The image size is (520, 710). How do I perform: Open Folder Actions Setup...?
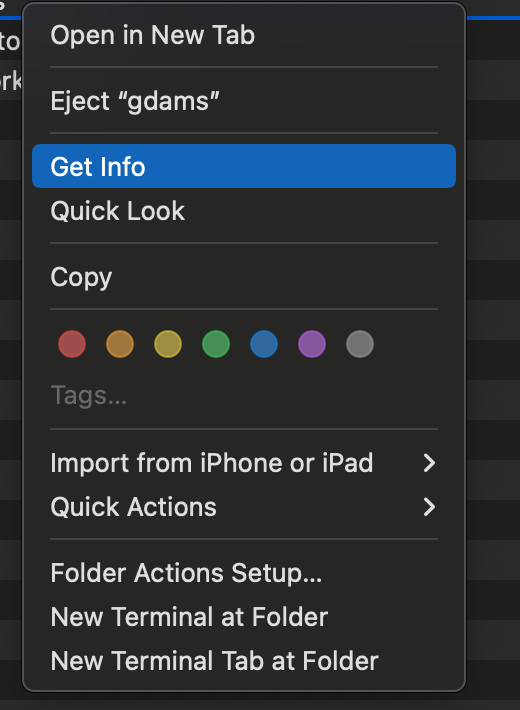(x=244, y=573)
